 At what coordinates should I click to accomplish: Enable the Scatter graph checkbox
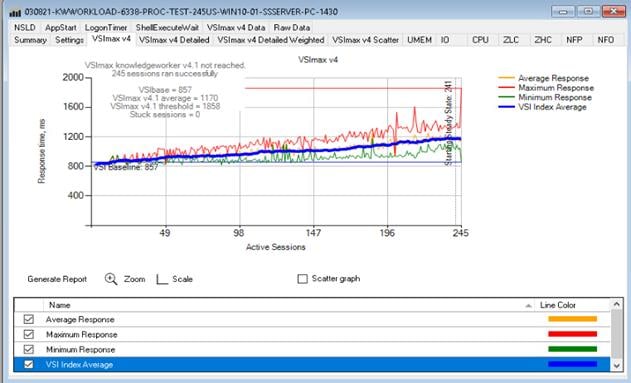(x=302, y=279)
